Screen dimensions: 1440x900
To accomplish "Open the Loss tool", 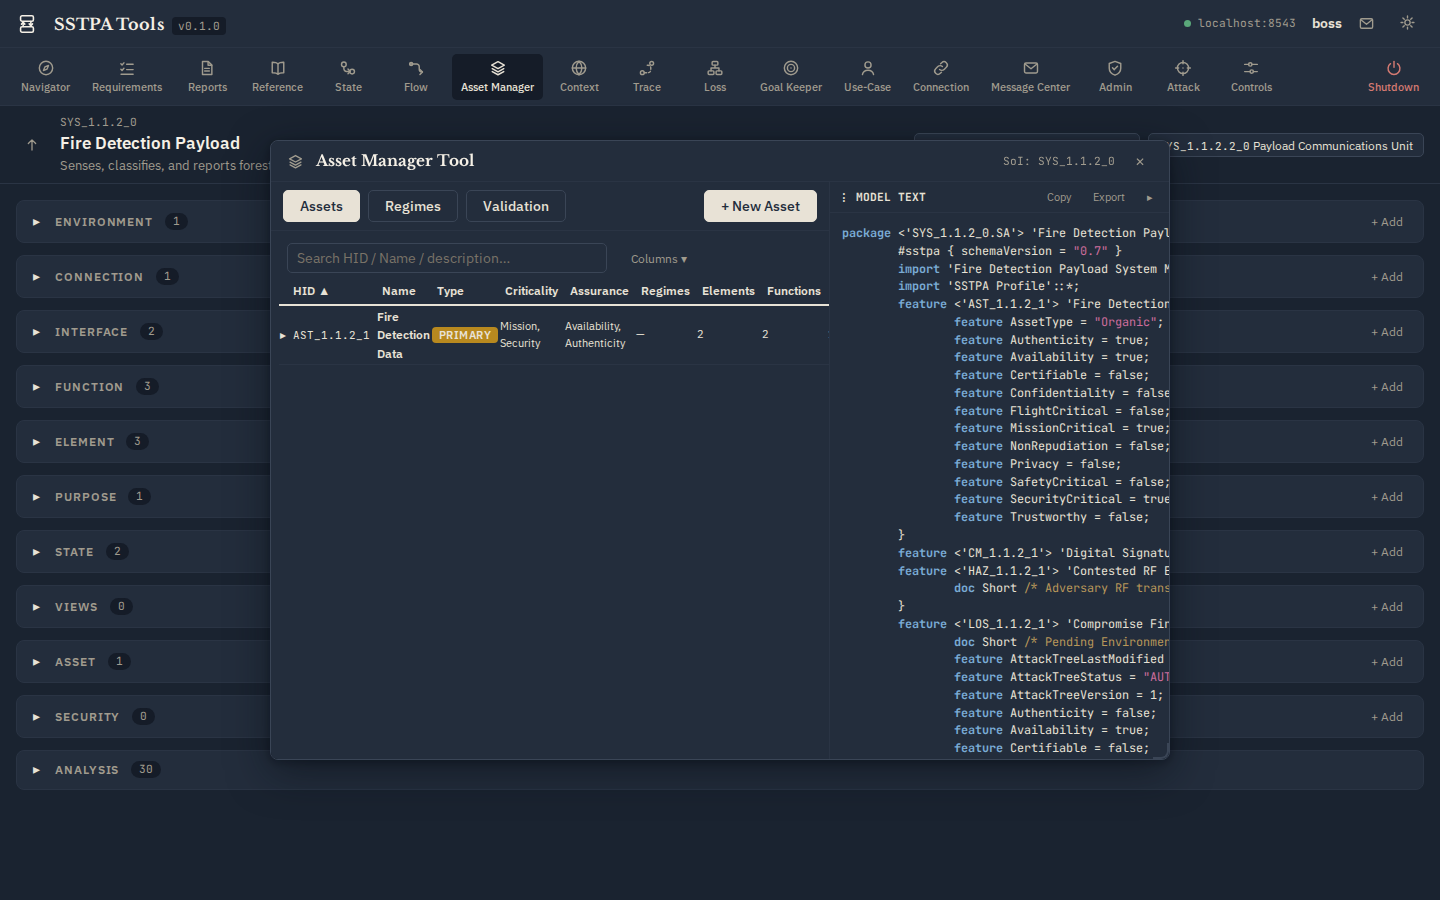I will pos(715,77).
